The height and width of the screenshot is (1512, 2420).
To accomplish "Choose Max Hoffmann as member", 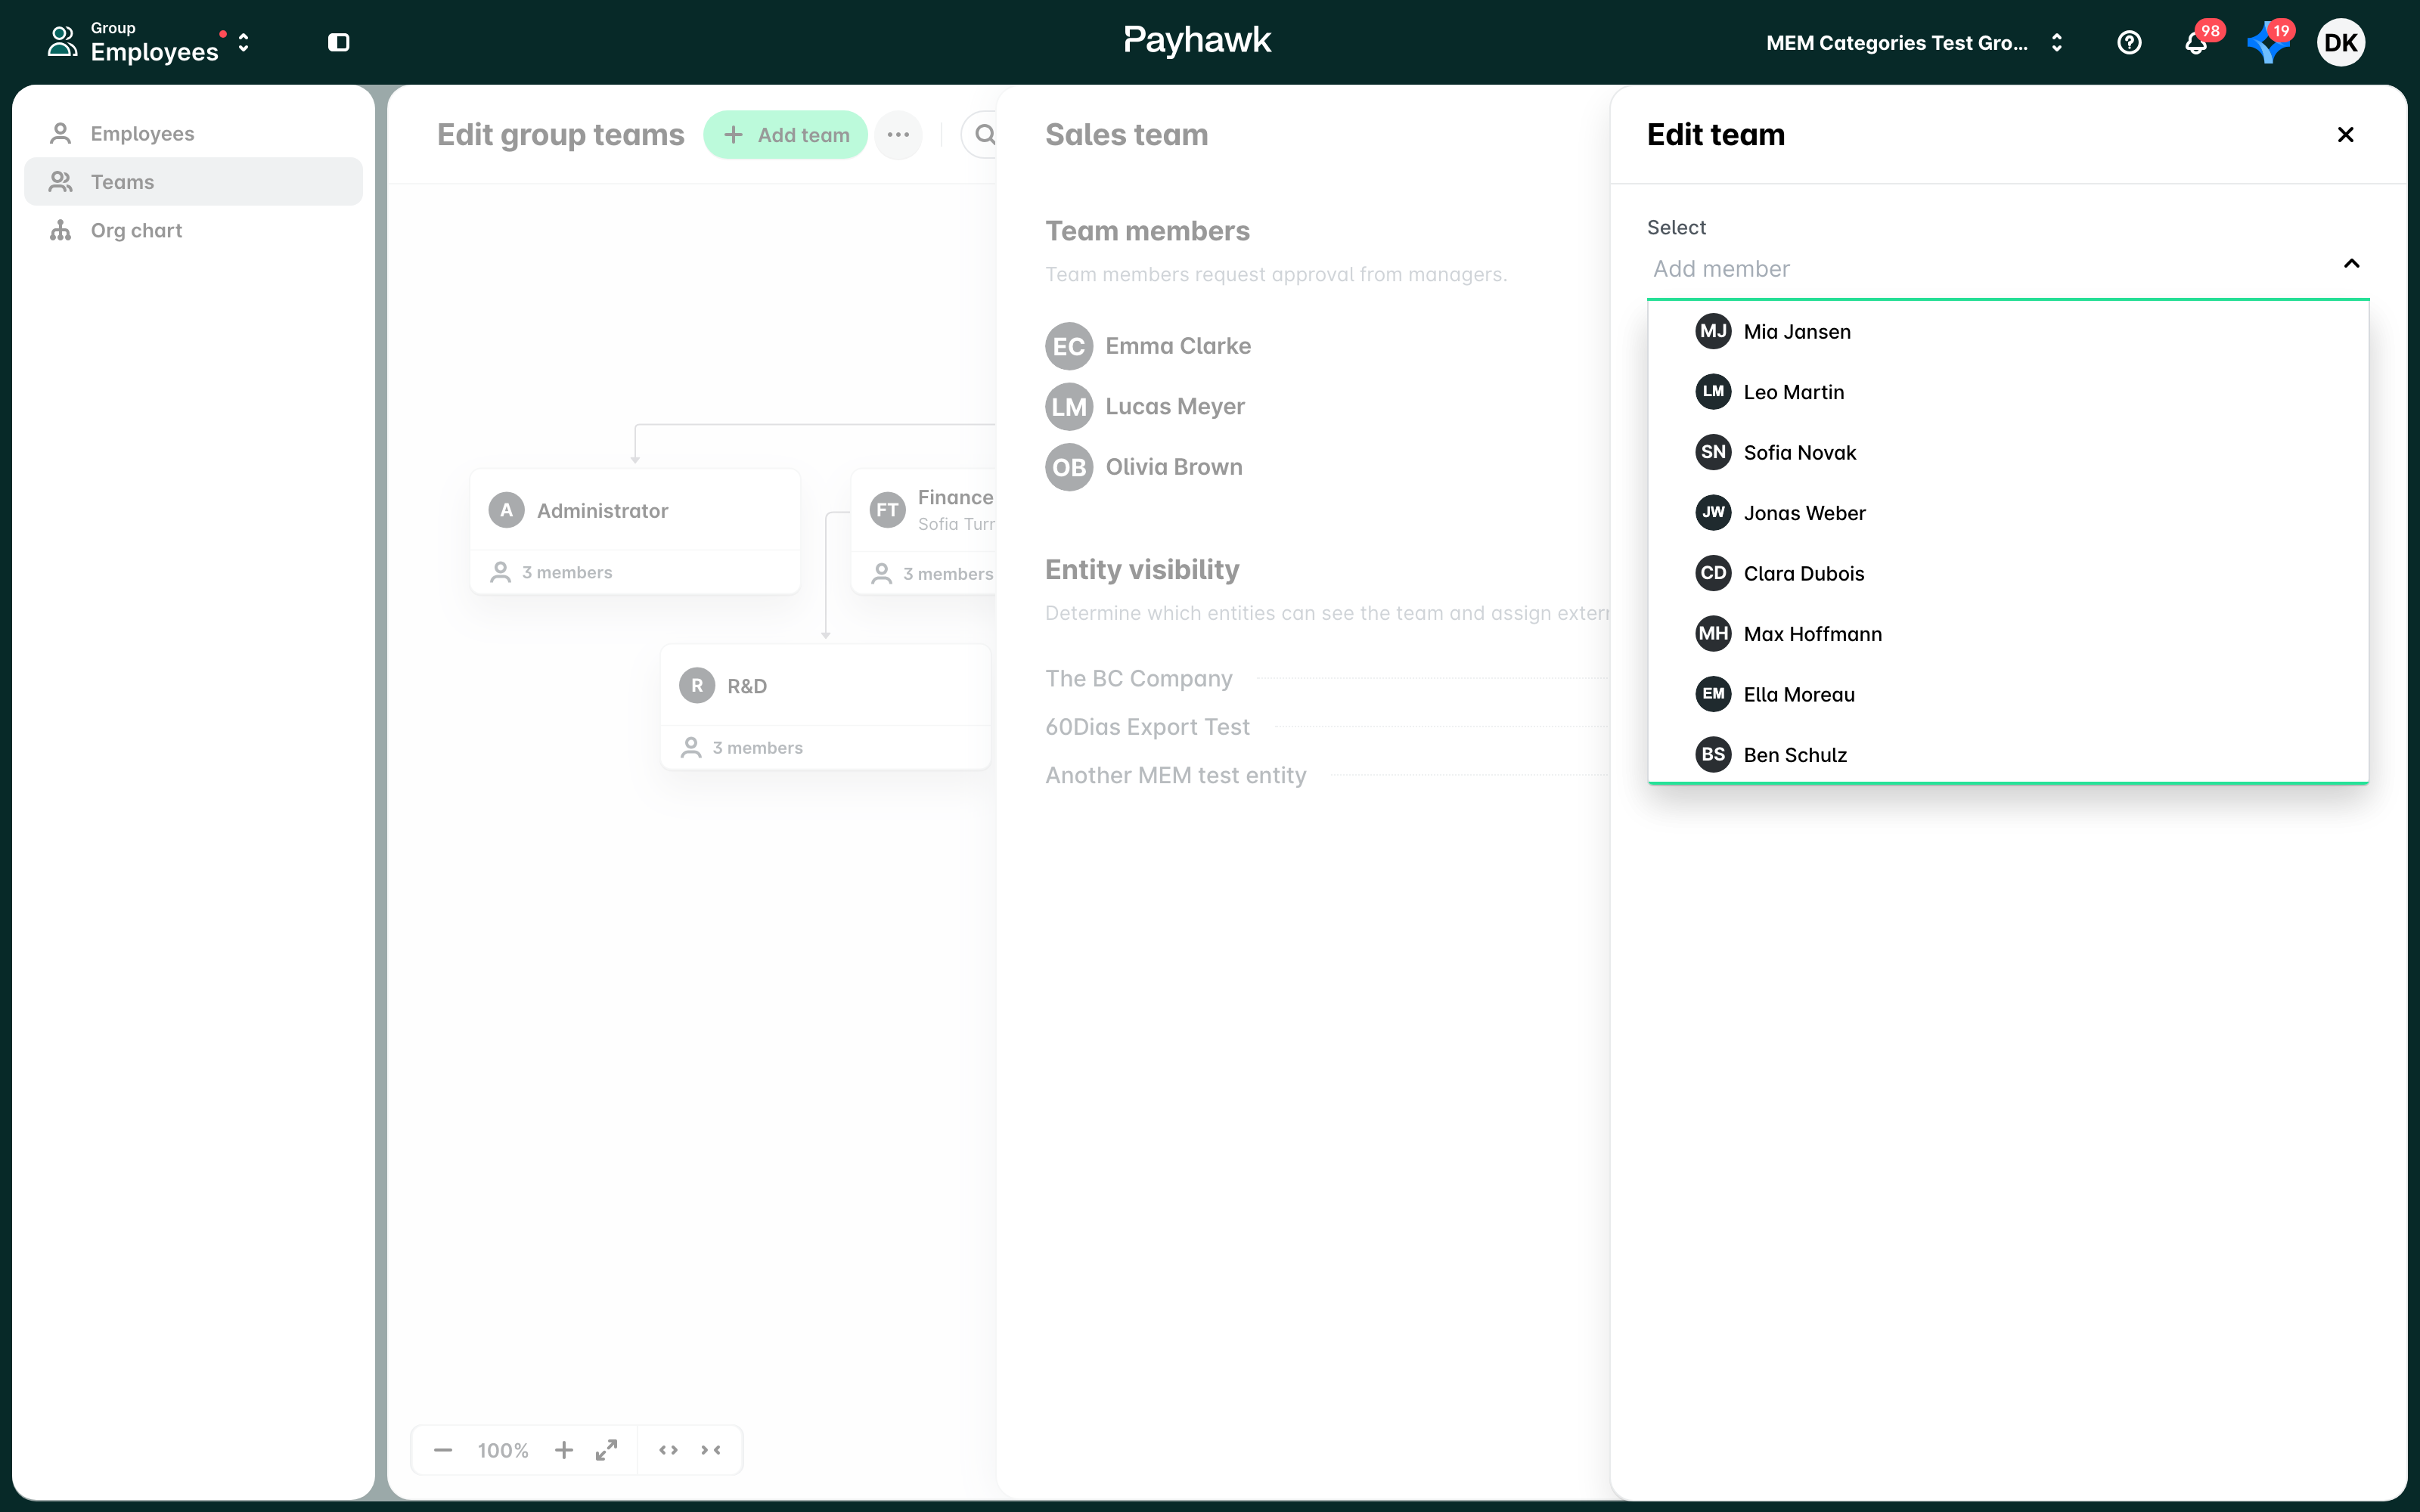I will (x=2008, y=634).
